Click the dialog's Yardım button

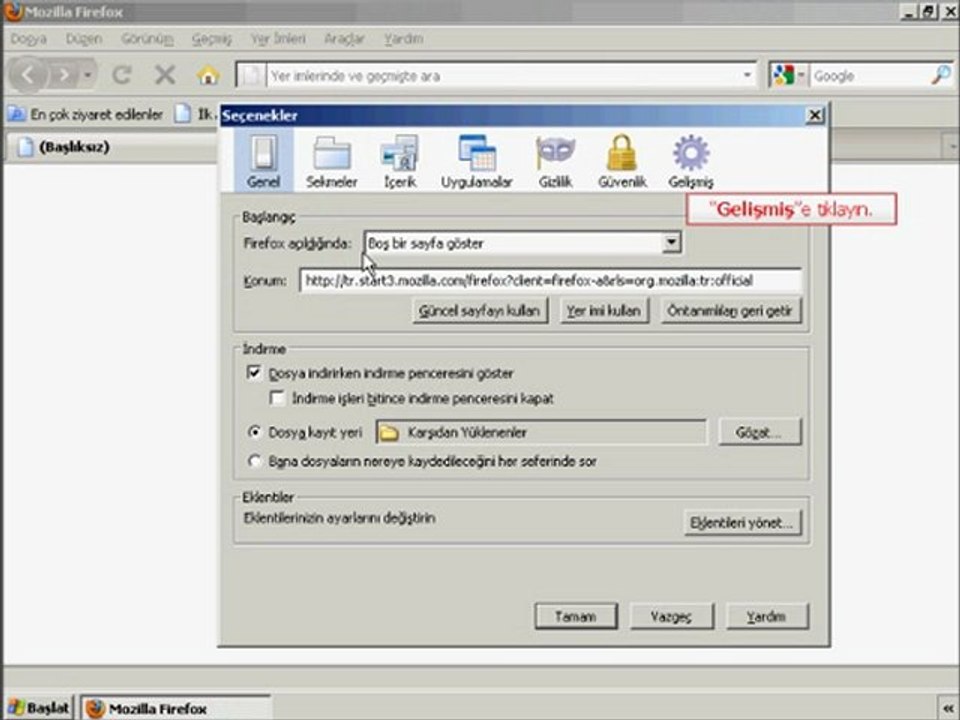pyautogui.click(x=767, y=617)
